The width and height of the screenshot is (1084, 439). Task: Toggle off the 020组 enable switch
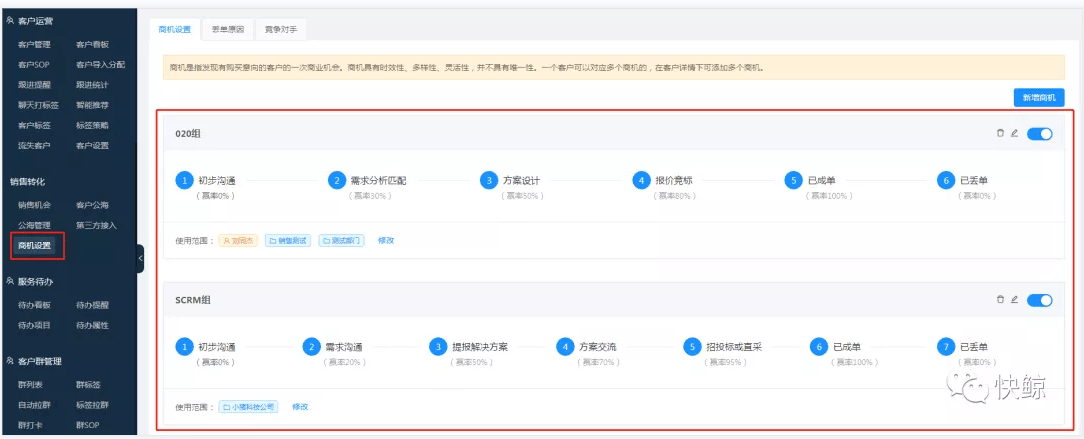tap(1039, 133)
